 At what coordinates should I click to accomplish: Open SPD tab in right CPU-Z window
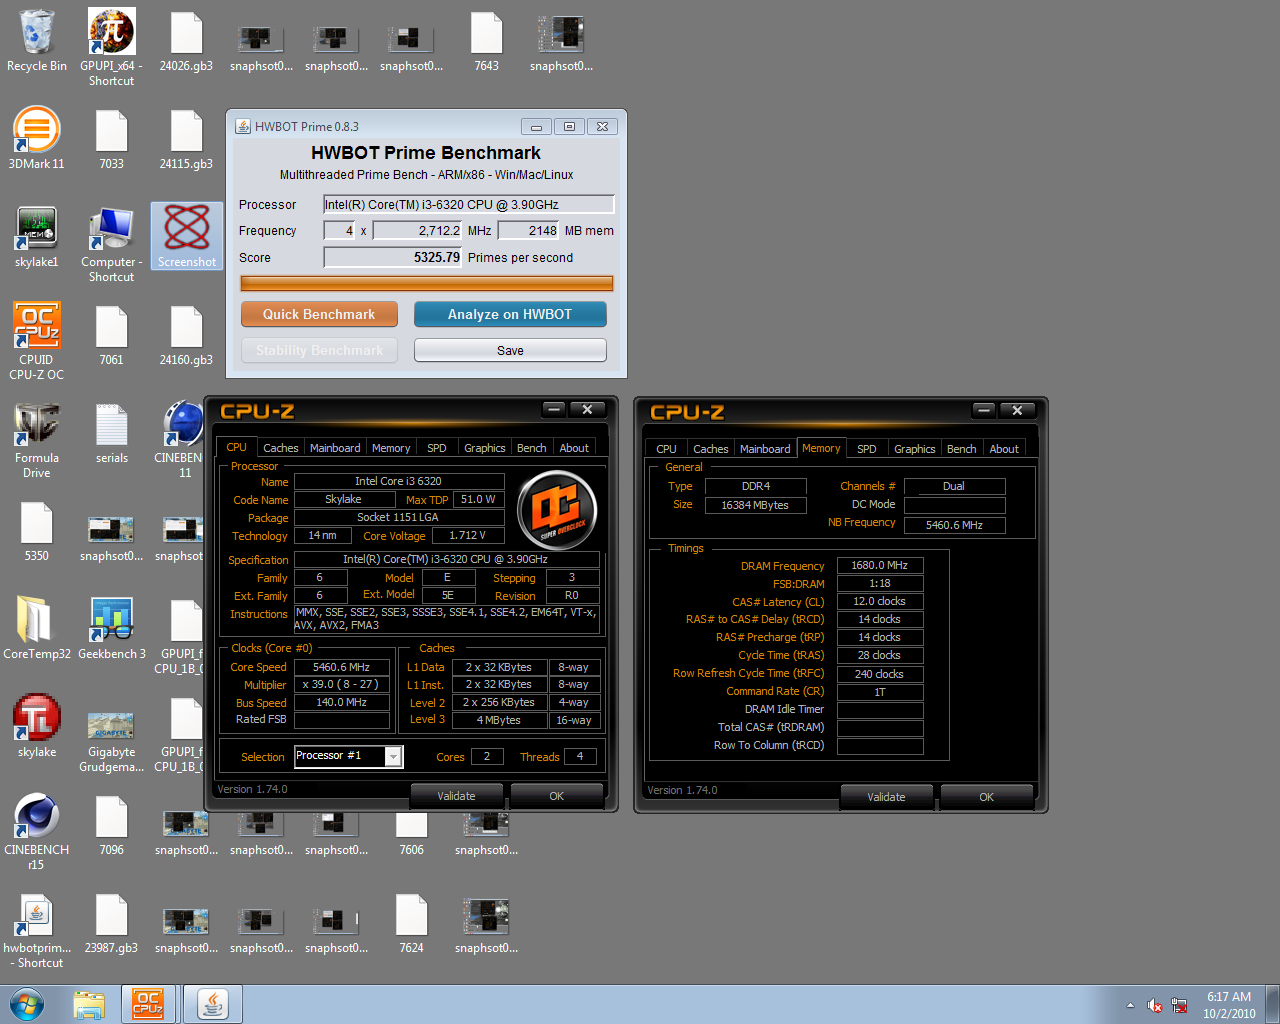(867, 449)
